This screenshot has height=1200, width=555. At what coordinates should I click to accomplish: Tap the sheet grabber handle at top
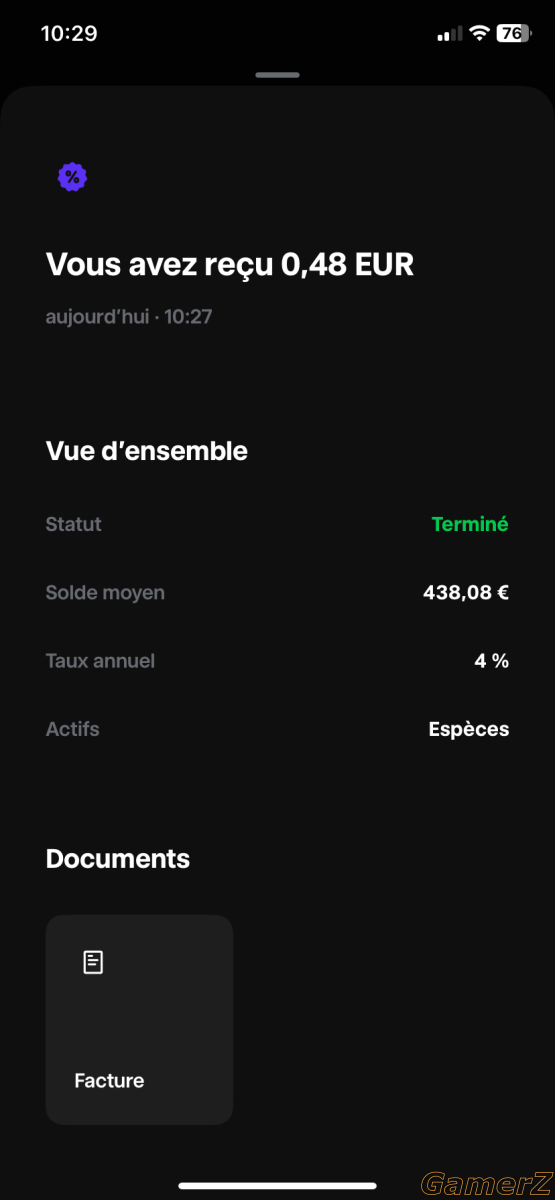(x=277, y=75)
